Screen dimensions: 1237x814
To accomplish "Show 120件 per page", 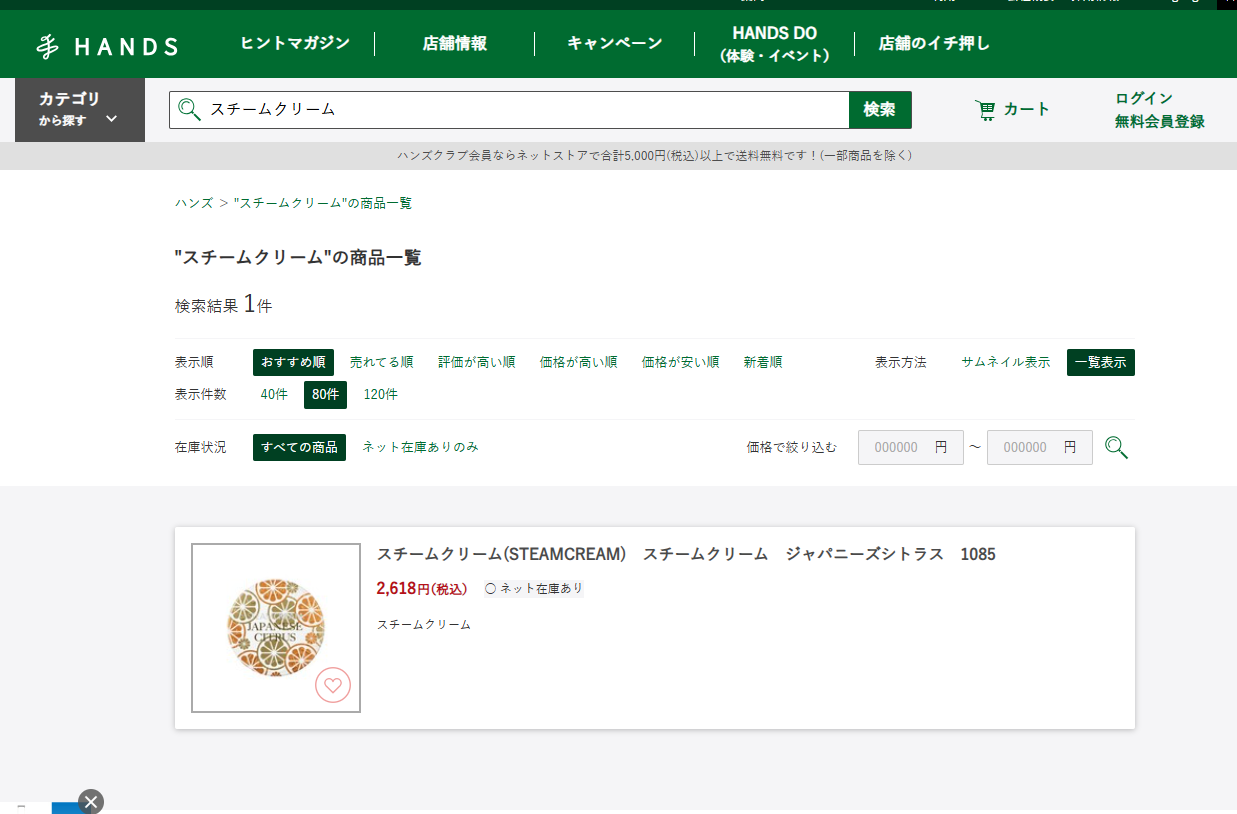I will 380,395.
